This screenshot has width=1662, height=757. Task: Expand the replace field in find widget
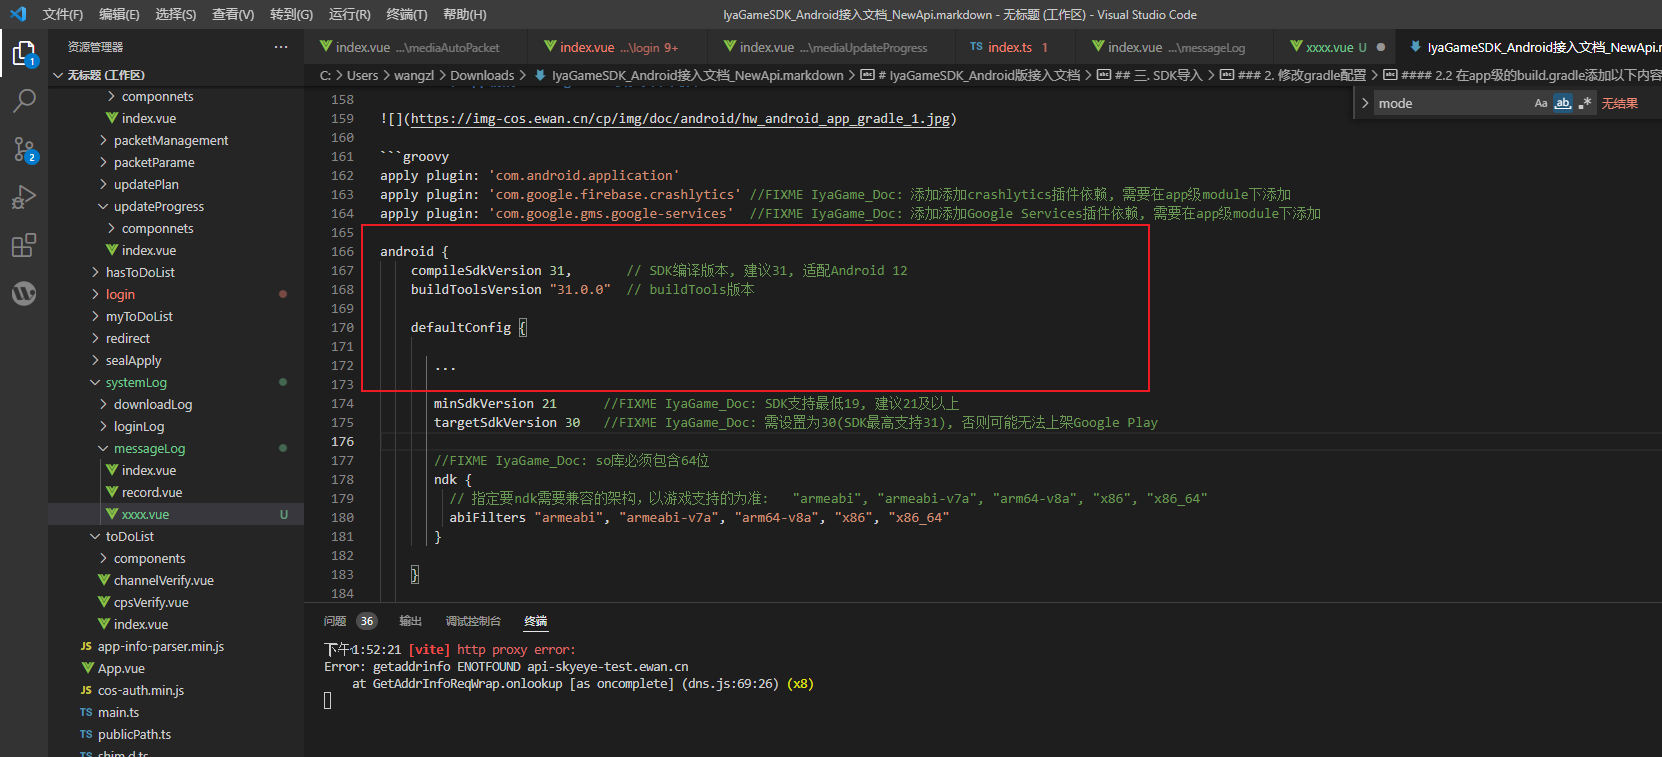pyautogui.click(x=1365, y=103)
